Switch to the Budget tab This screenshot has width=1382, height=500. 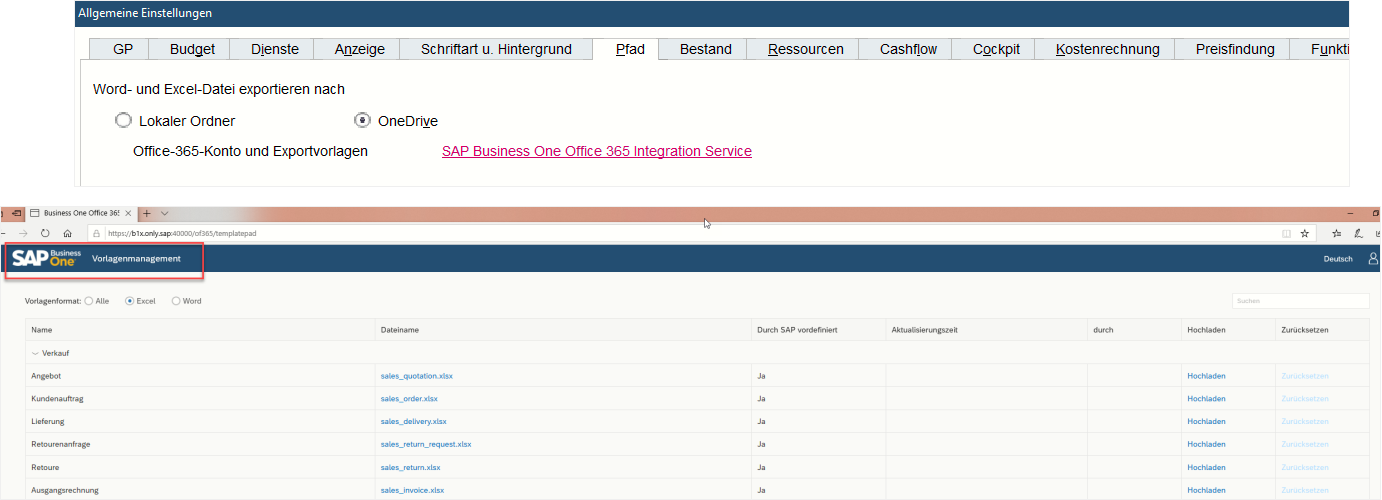192,49
